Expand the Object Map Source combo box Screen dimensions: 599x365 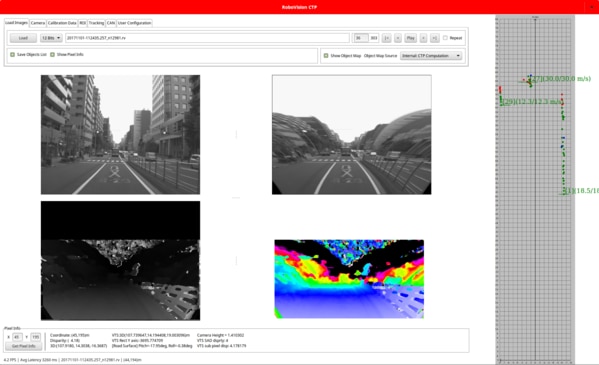(431, 55)
